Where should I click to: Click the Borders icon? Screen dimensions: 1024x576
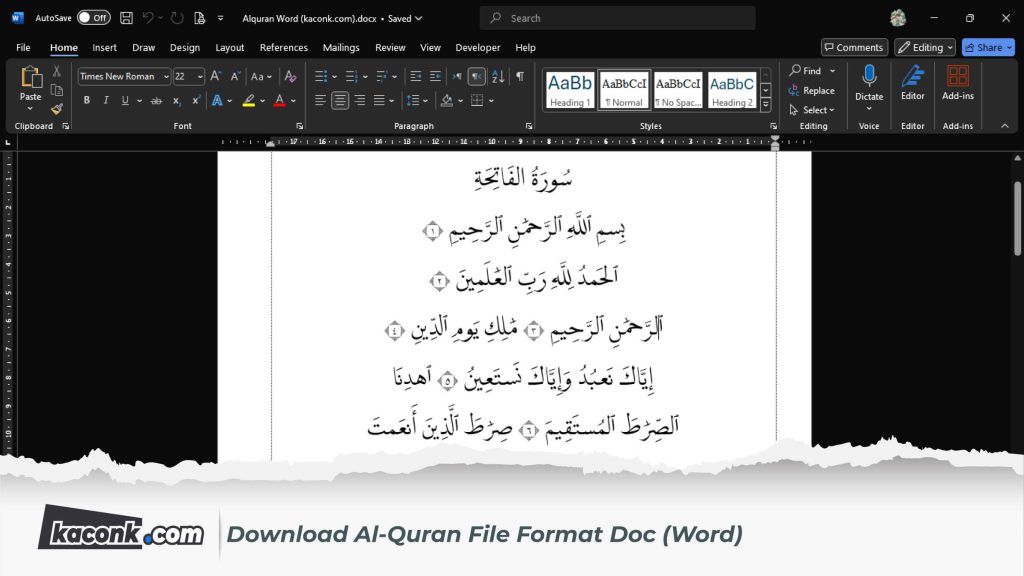pyautogui.click(x=477, y=101)
